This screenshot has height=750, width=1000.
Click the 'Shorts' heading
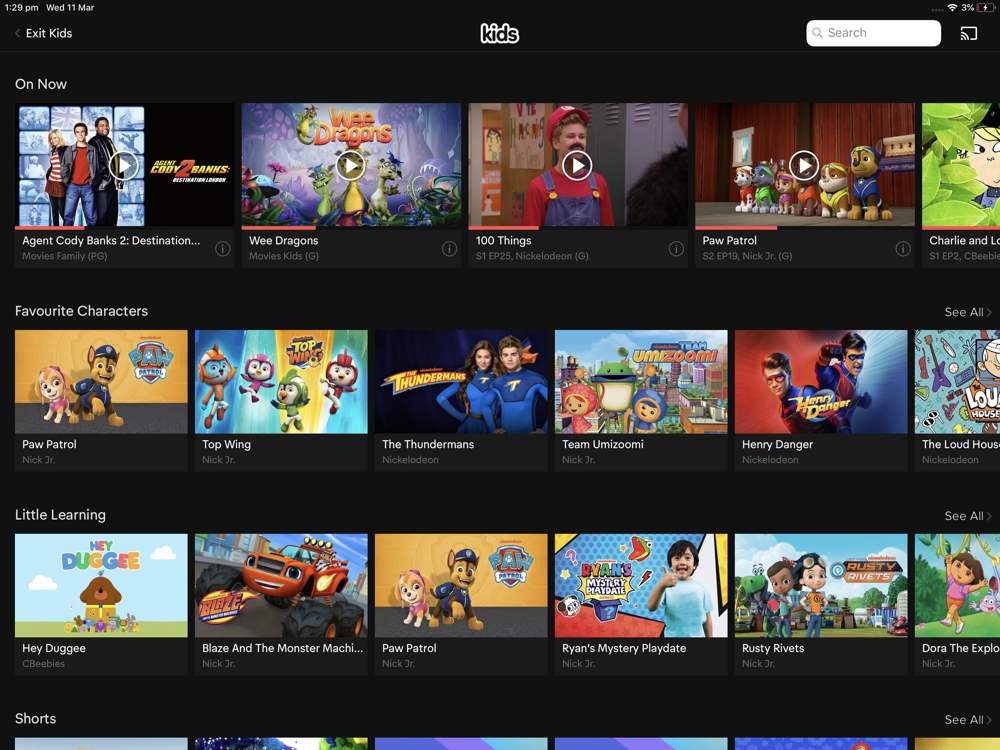(36, 719)
